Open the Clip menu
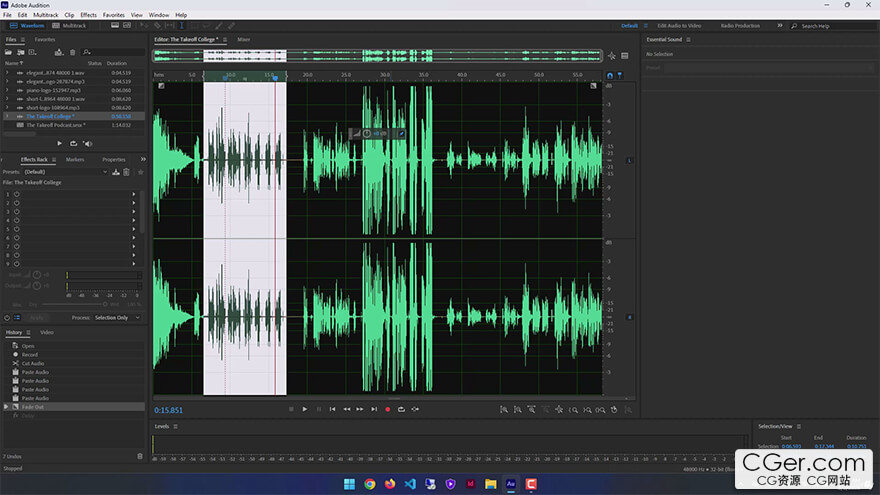 (x=69, y=15)
